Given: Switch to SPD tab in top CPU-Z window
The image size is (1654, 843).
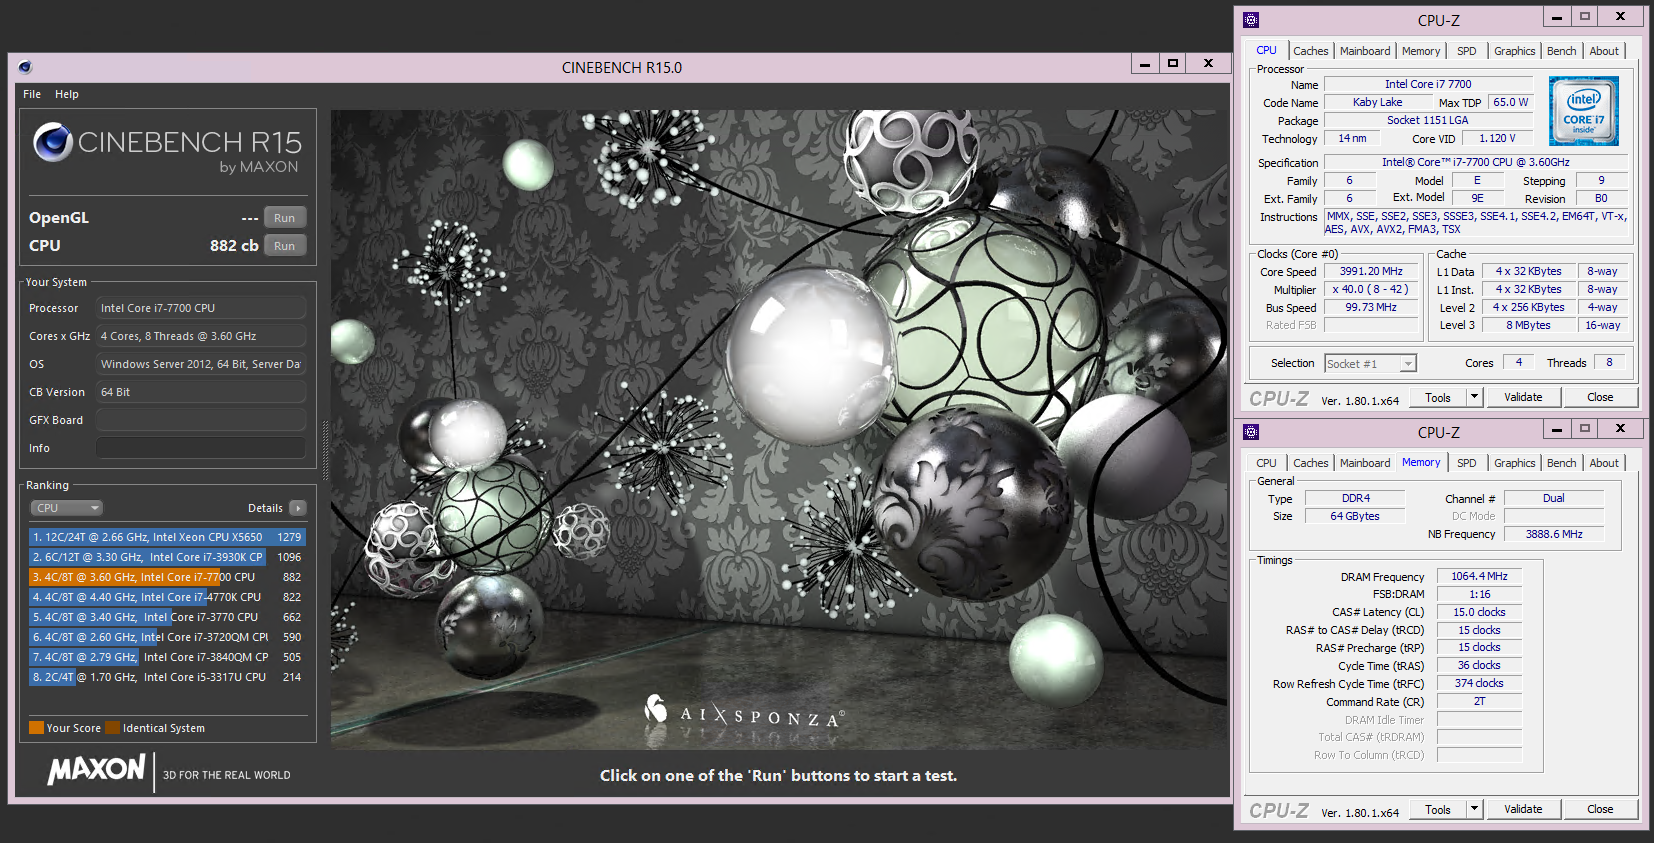Looking at the screenshot, I should pos(1466,51).
